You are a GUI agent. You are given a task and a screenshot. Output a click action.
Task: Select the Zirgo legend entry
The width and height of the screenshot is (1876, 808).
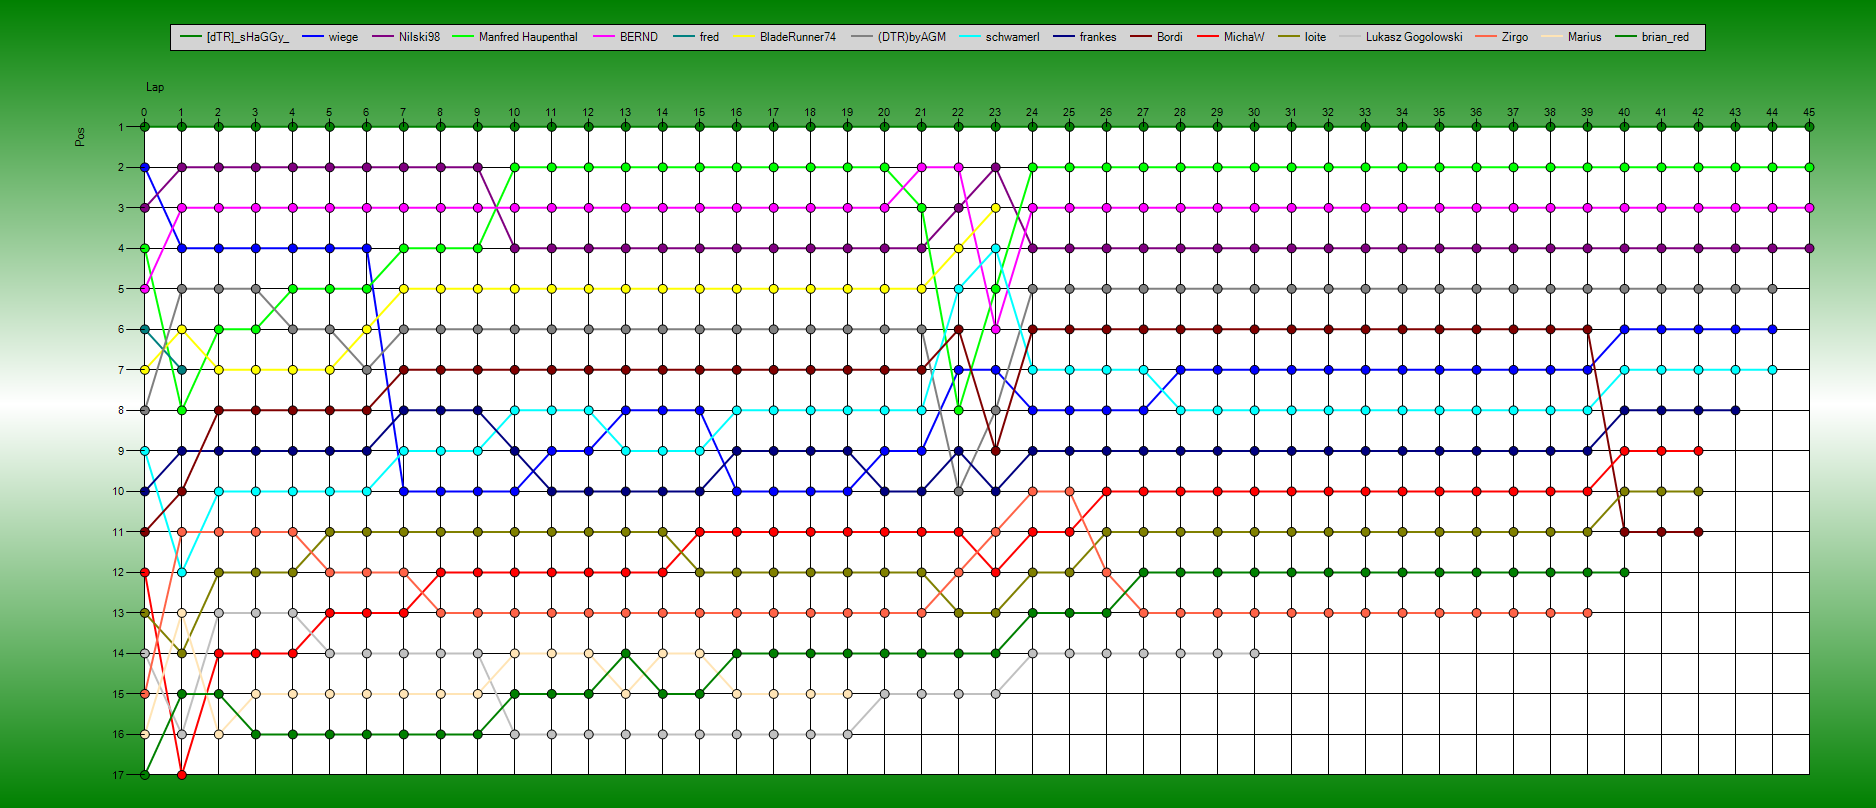[1502, 37]
